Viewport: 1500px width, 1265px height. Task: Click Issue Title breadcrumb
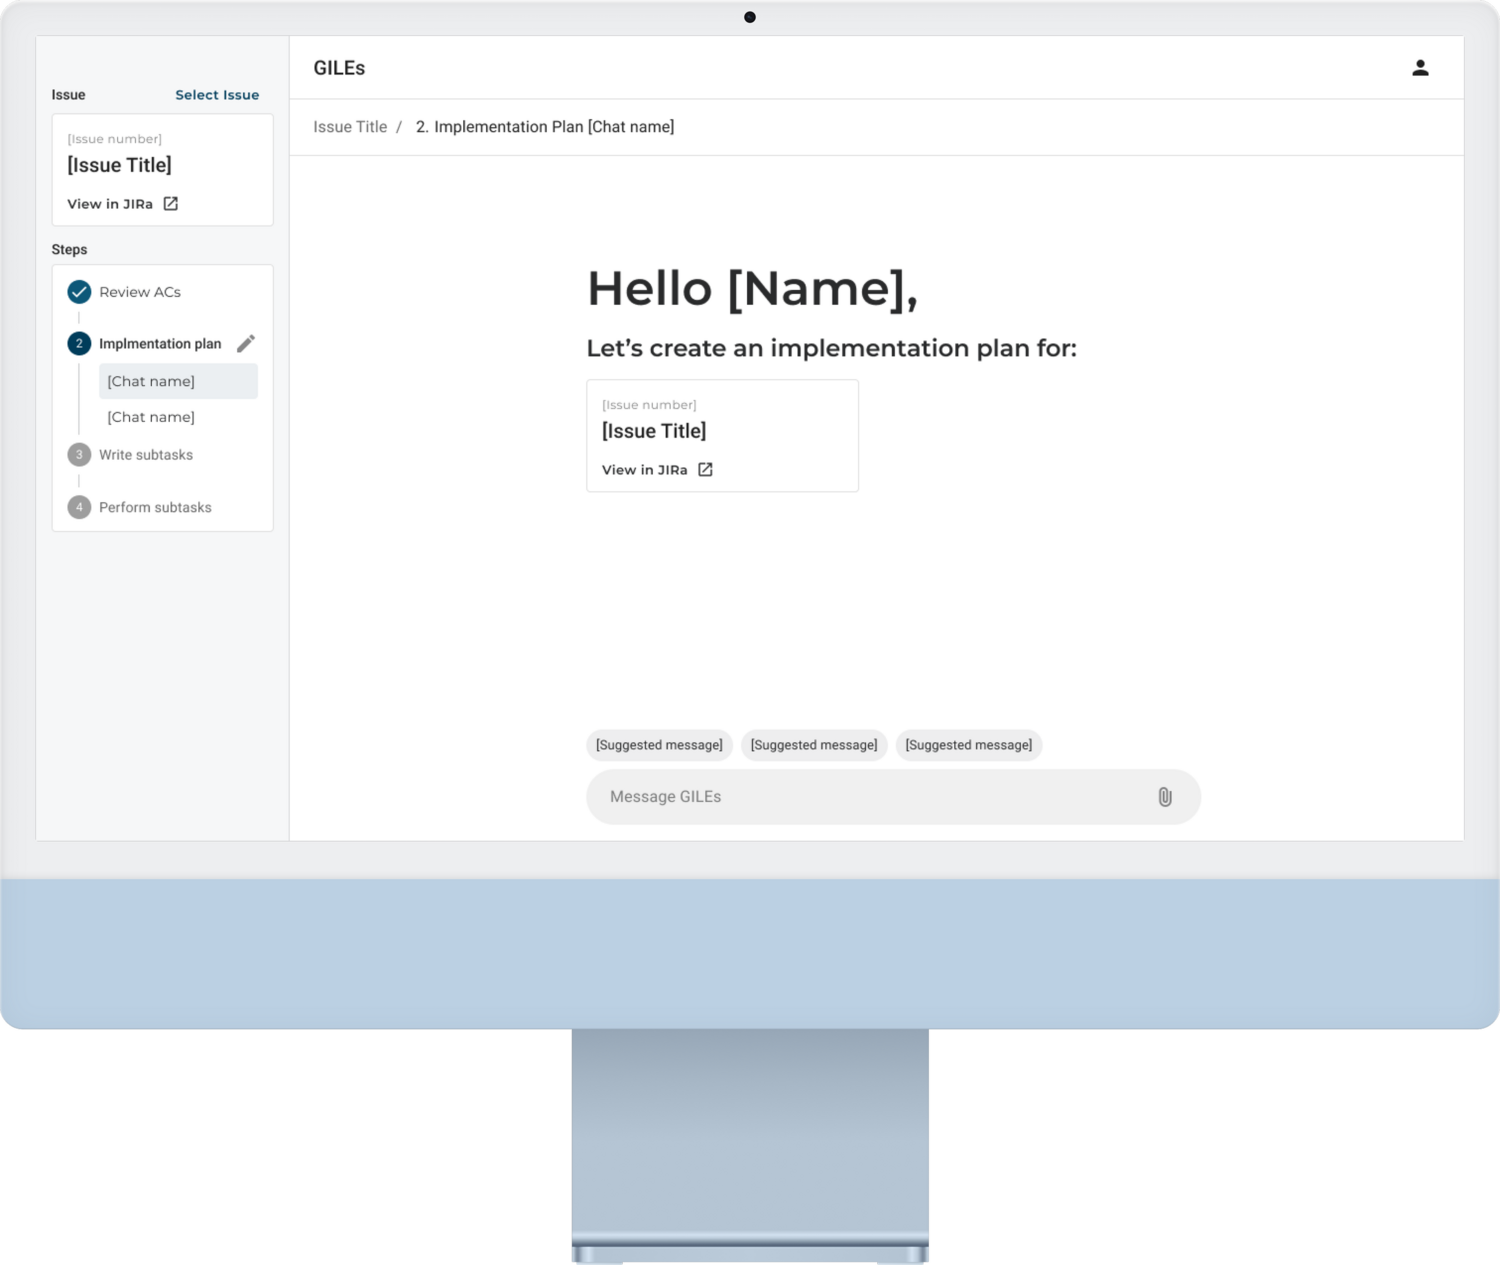click(350, 127)
